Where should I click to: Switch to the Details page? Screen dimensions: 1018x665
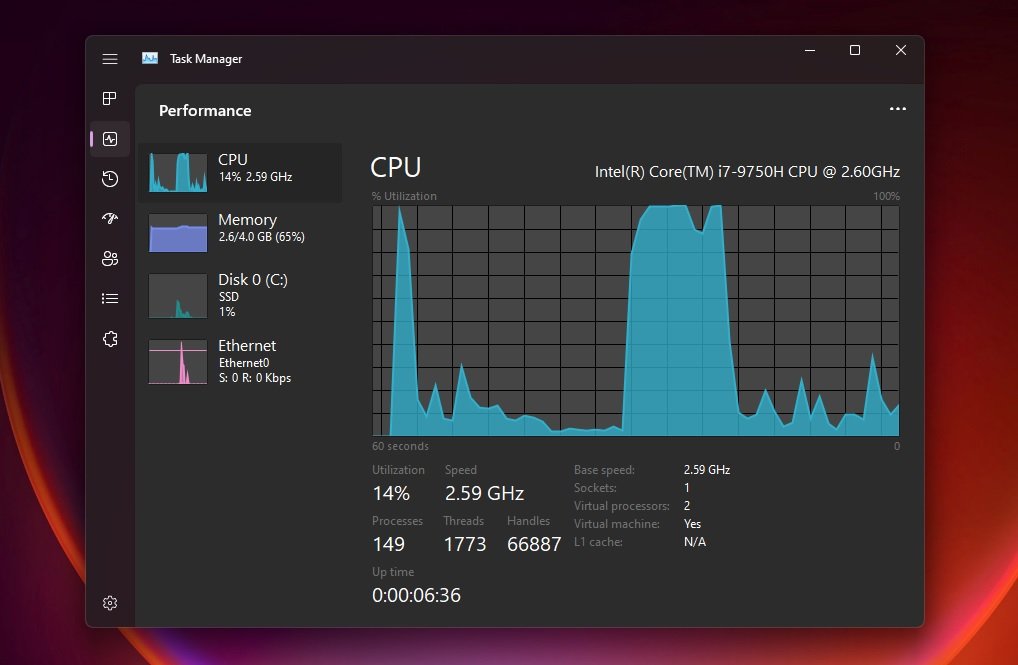click(110, 297)
